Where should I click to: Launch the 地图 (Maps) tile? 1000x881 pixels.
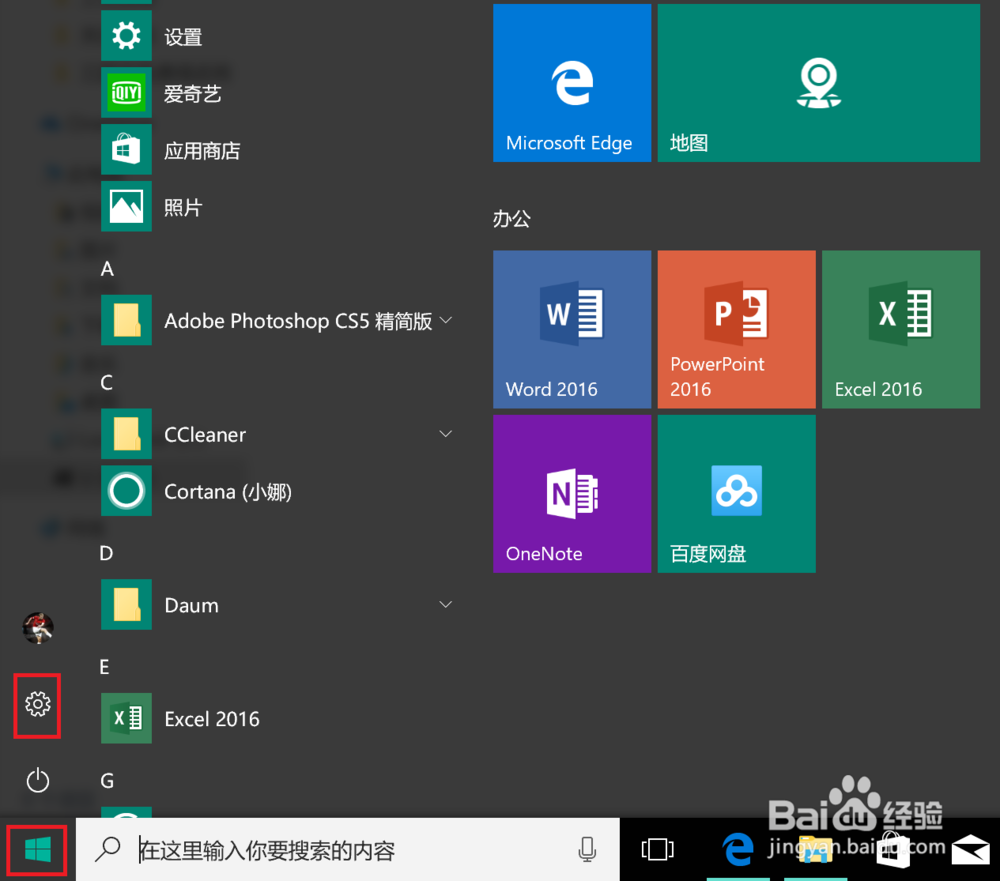(x=818, y=83)
